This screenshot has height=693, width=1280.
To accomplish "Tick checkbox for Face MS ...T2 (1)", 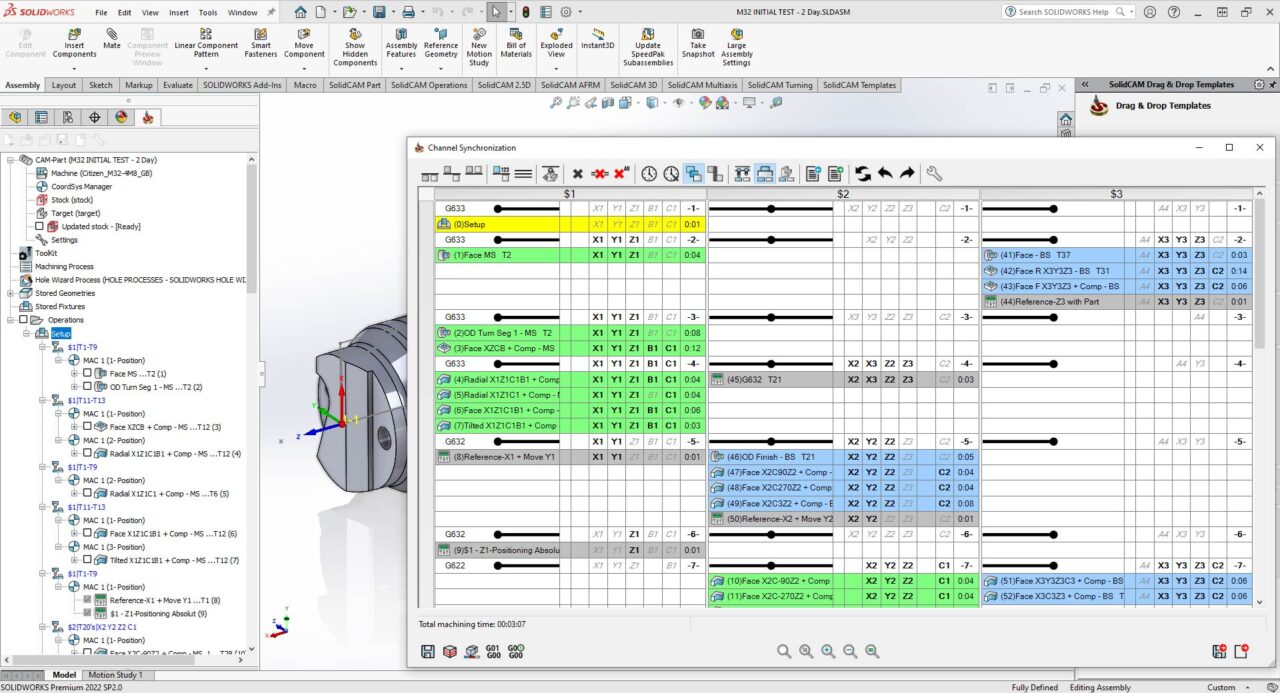I will point(87,374).
